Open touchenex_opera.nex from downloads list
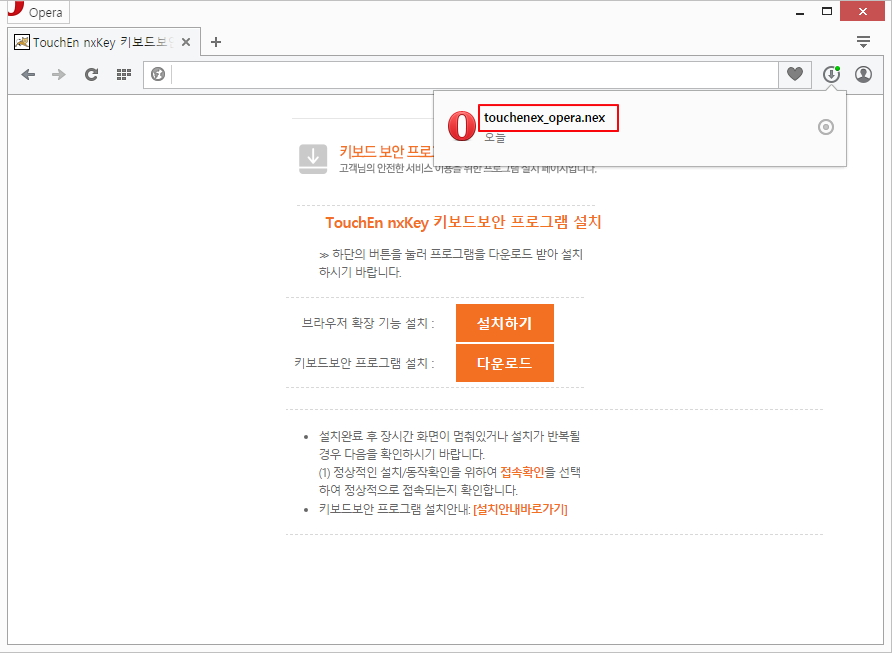Screen dimensions: 892x653 click(544, 118)
